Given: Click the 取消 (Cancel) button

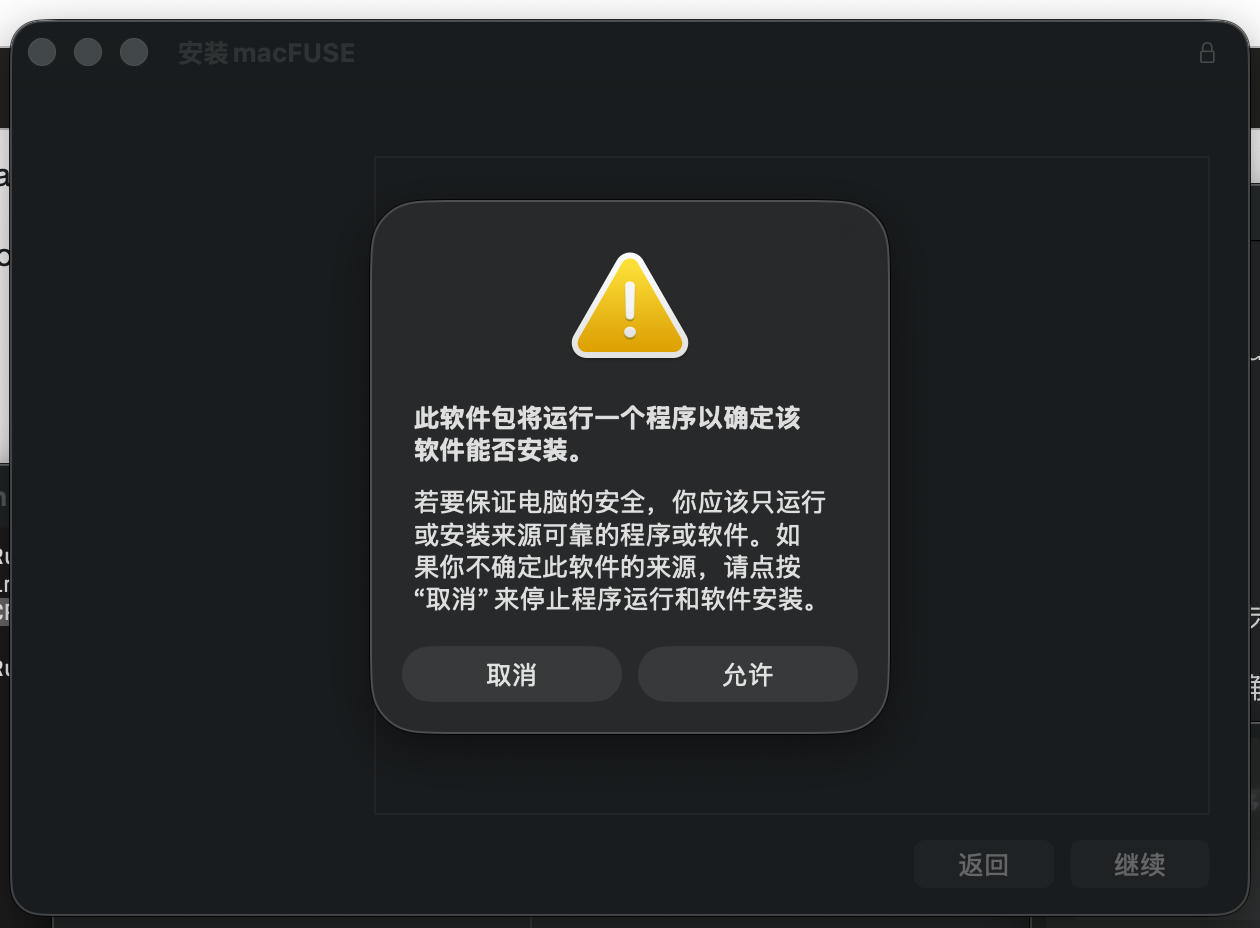Looking at the screenshot, I should click(512, 674).
